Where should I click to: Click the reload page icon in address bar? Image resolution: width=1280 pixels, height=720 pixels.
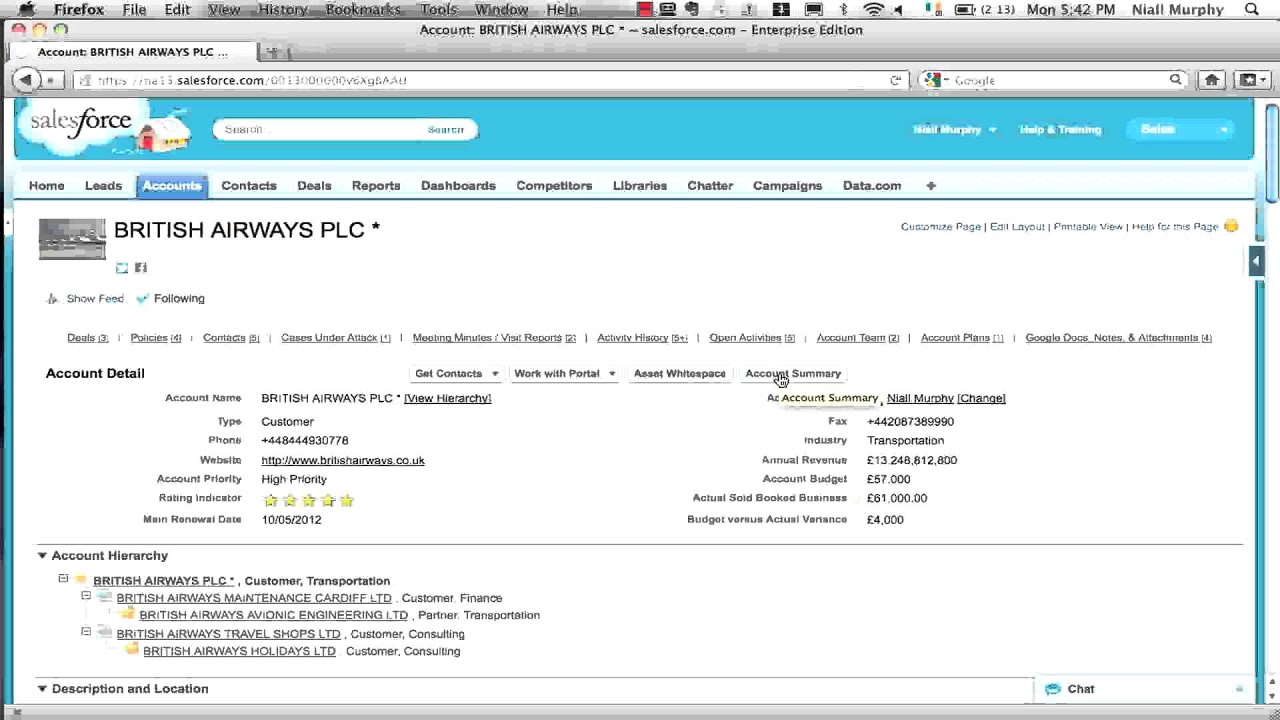click(895, 80)
